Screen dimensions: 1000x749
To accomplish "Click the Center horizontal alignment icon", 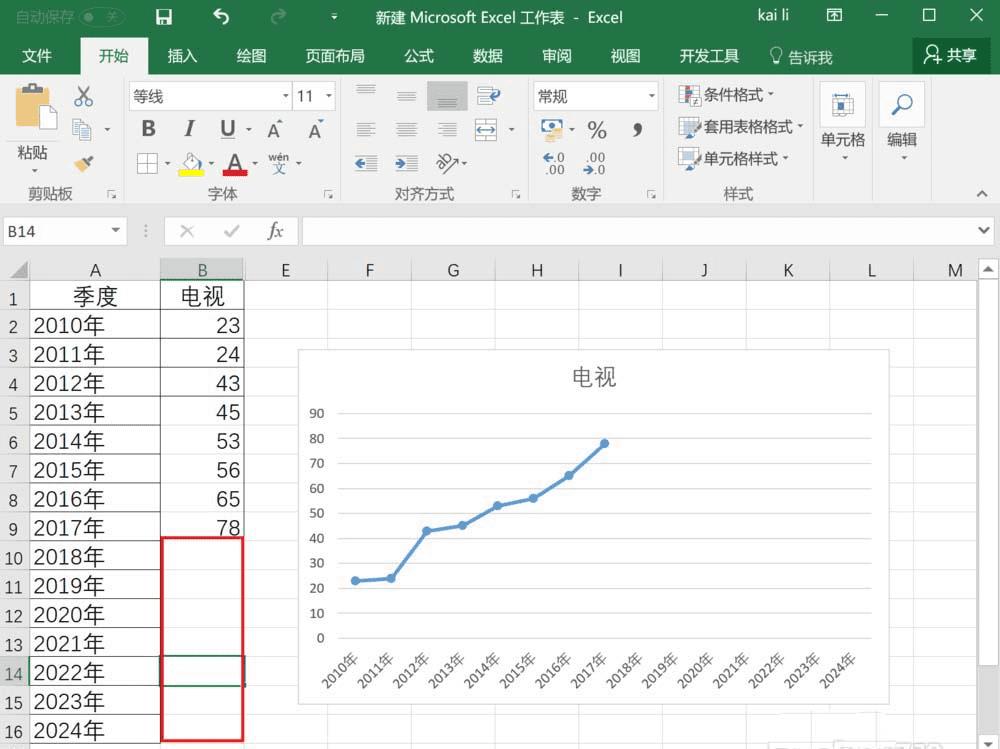I will (406, 130).
